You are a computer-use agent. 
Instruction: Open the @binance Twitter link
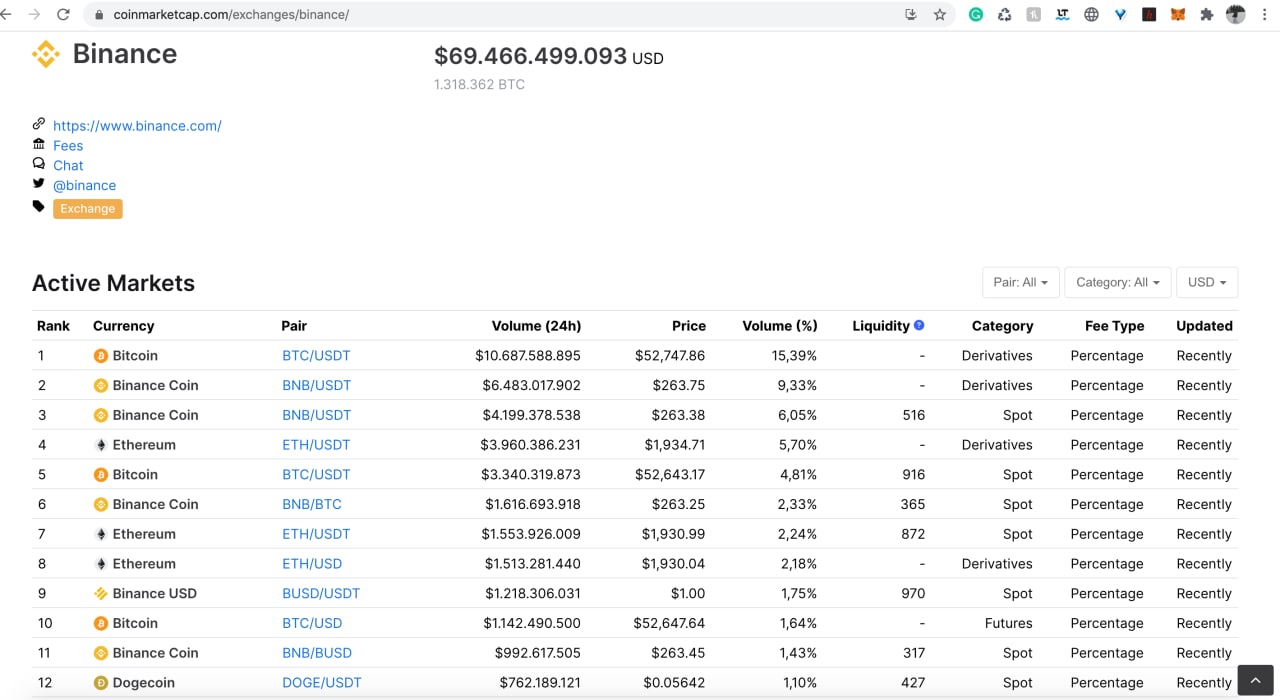(x=85, y=186)
